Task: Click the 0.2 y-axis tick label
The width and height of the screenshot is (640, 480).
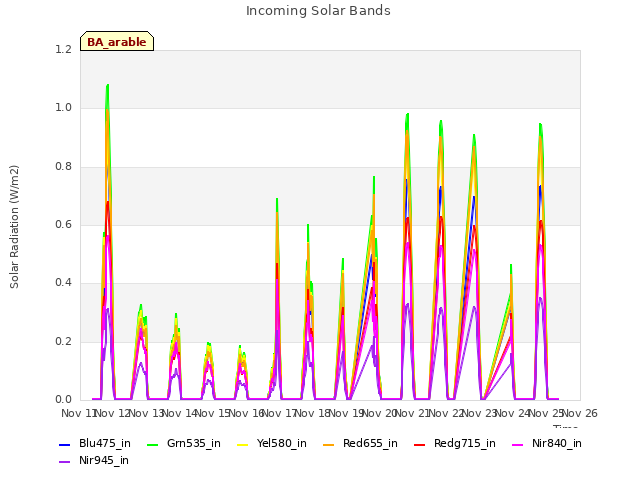Action: tap(63, 341)
